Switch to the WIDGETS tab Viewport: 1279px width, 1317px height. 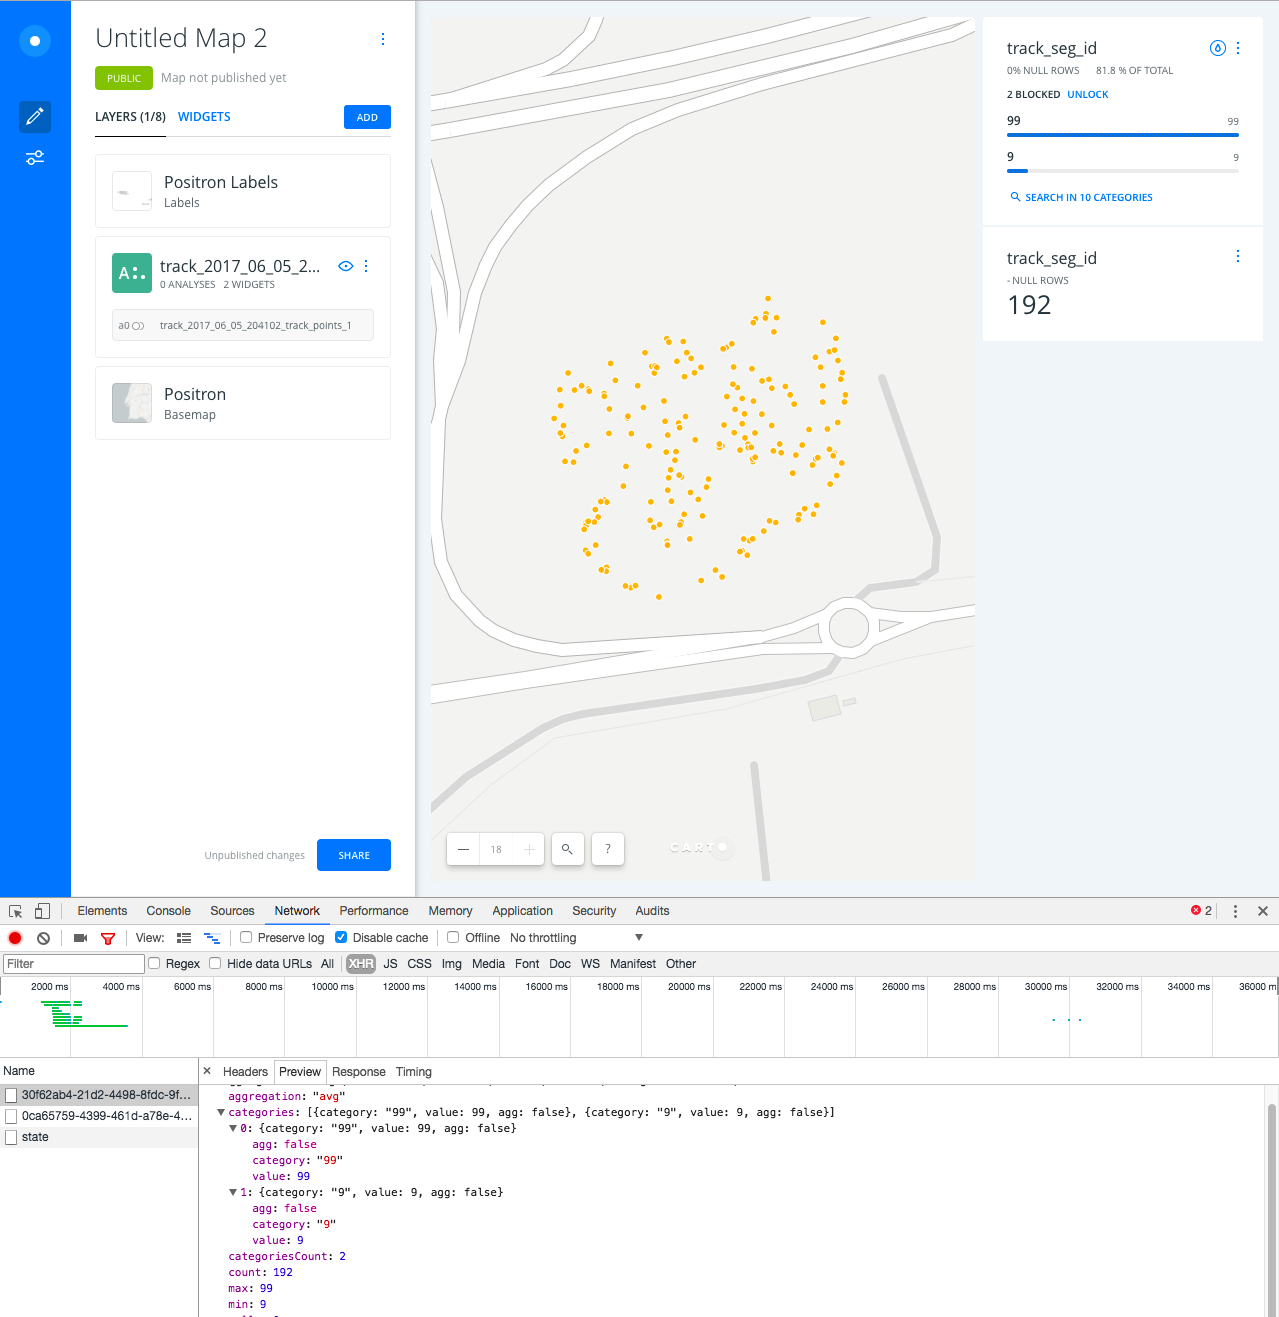point(204,117)
